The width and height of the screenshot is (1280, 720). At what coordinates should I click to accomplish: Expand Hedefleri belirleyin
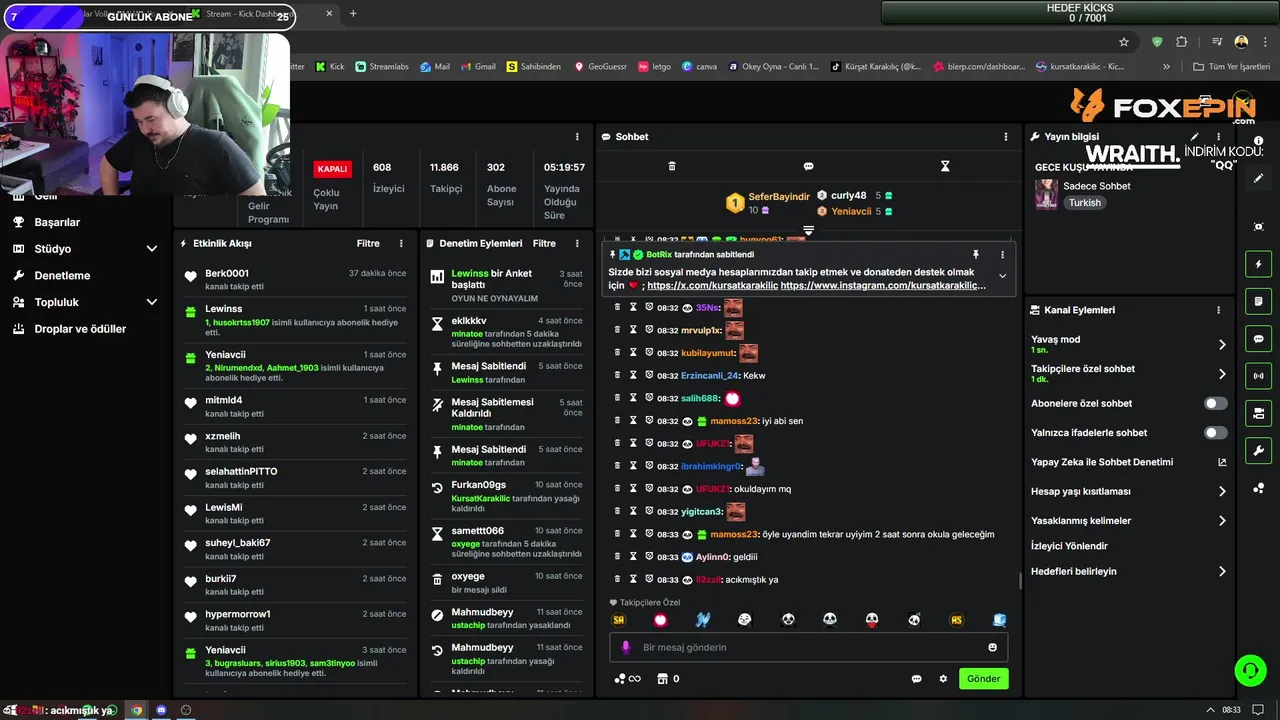point(1222,572)
